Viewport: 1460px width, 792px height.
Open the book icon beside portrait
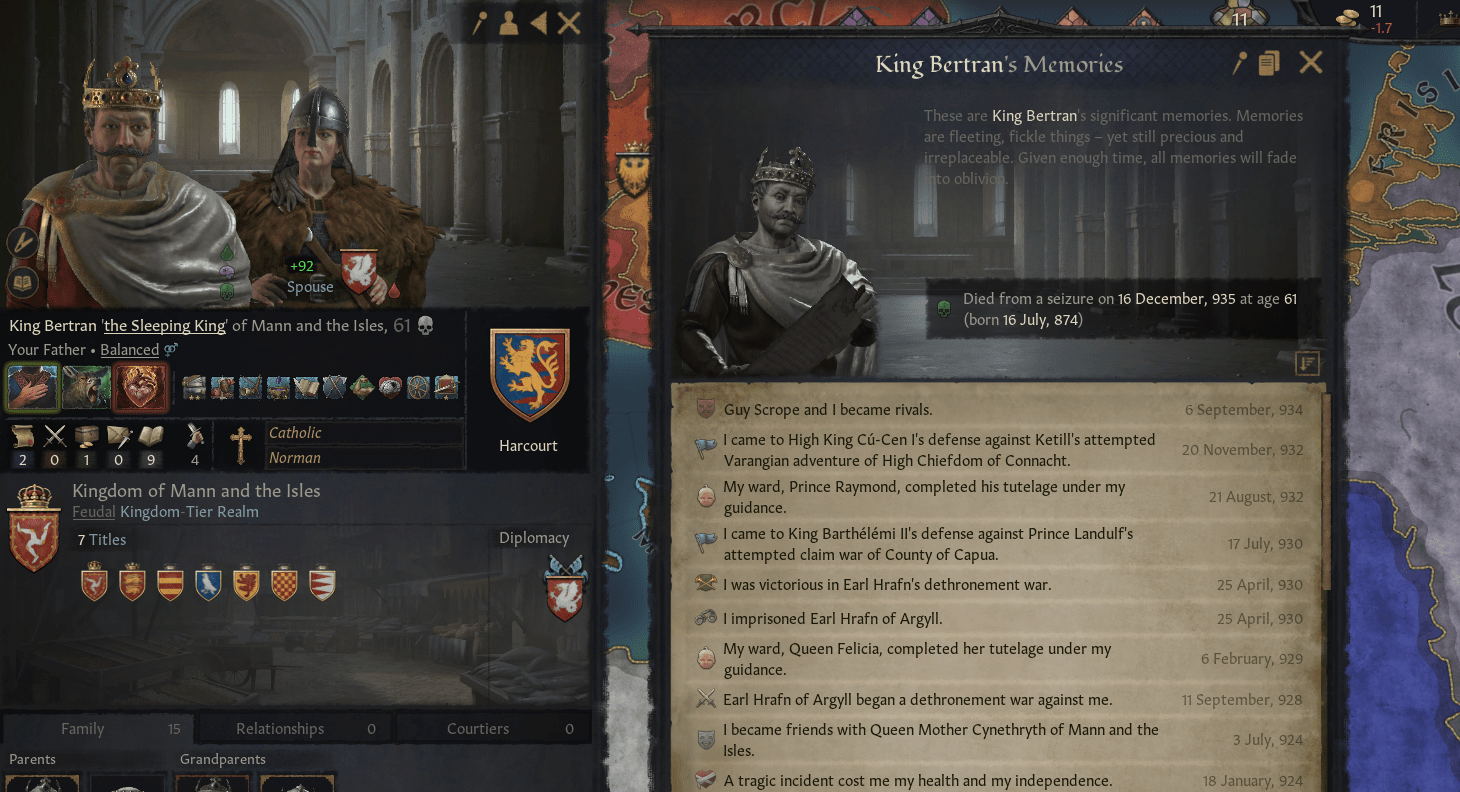[x=22, y=284]
